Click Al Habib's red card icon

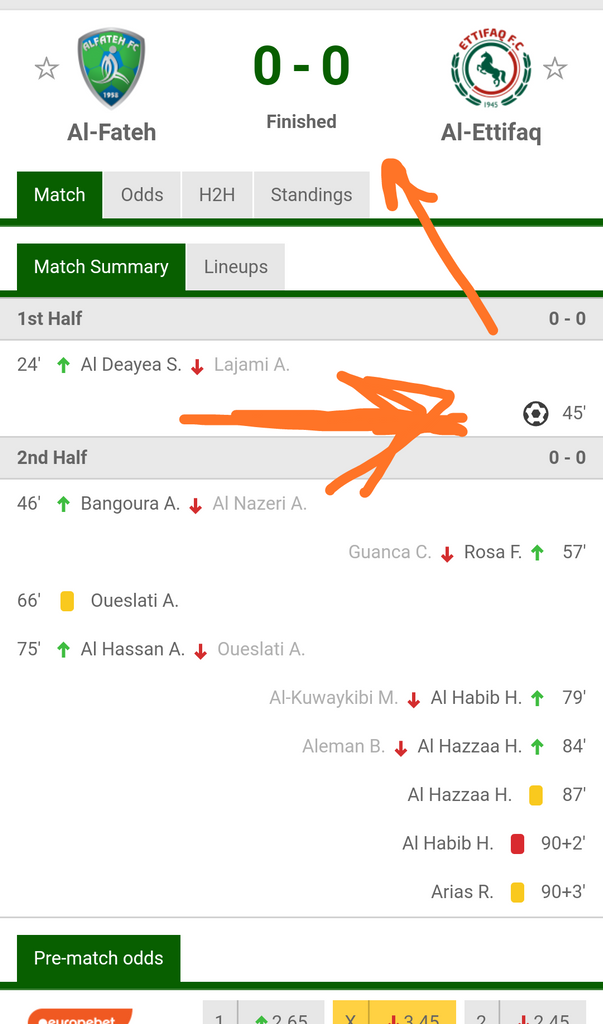[517, 844]
